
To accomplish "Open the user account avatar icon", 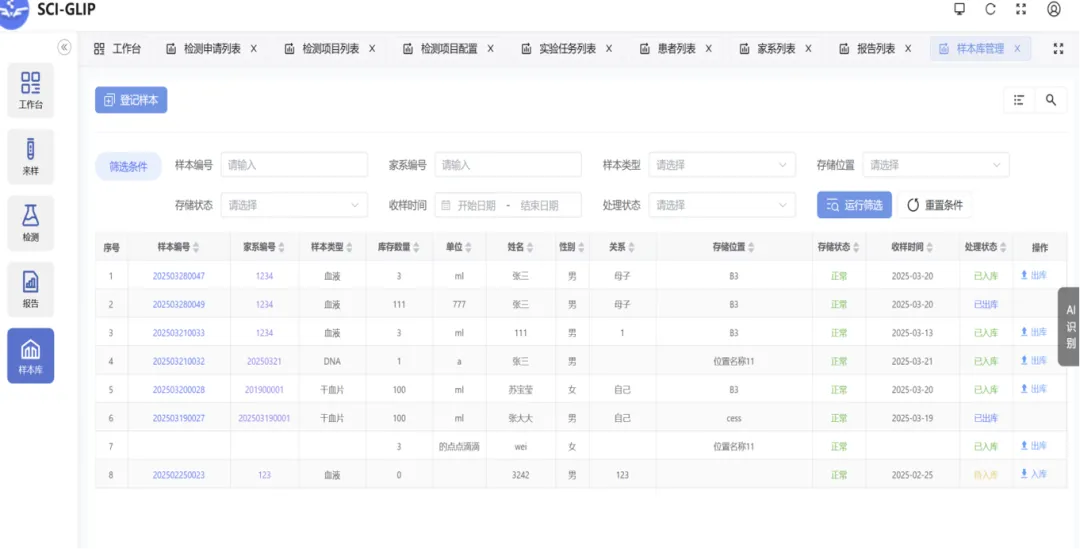I will (x=1054, y=9).
